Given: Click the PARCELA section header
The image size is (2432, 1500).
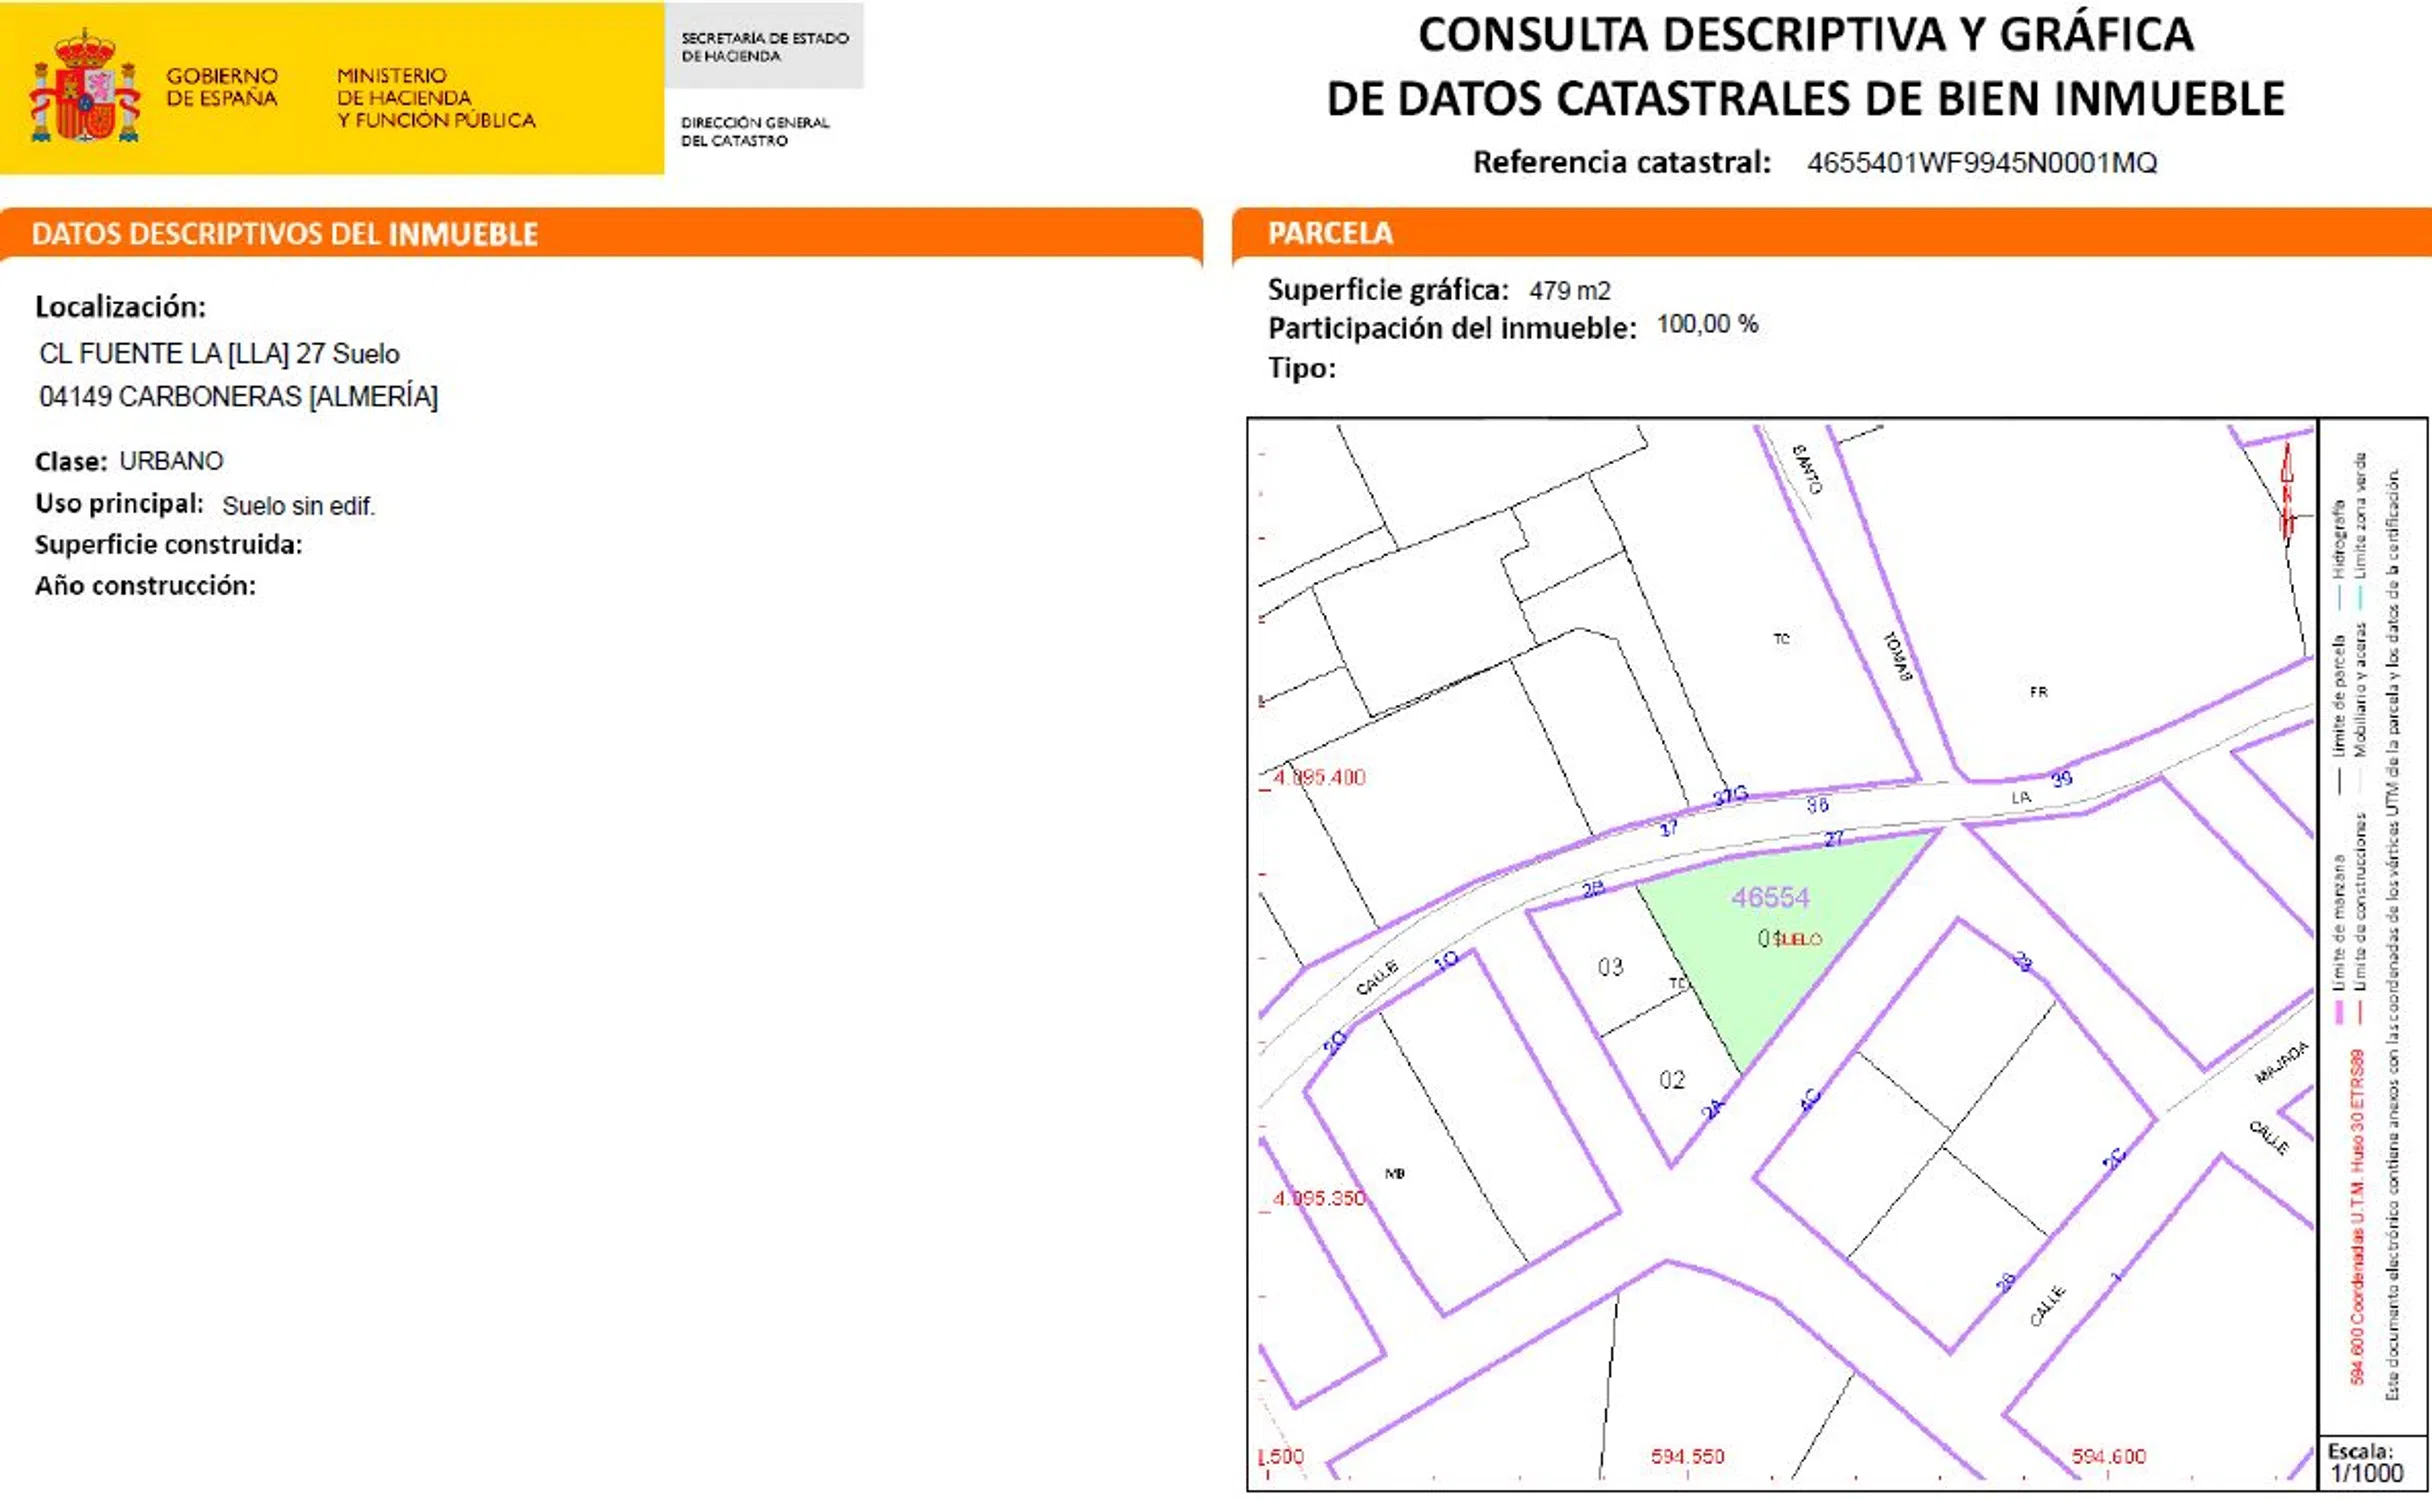Looking at the screenshot, I should tap(1330, 233).
